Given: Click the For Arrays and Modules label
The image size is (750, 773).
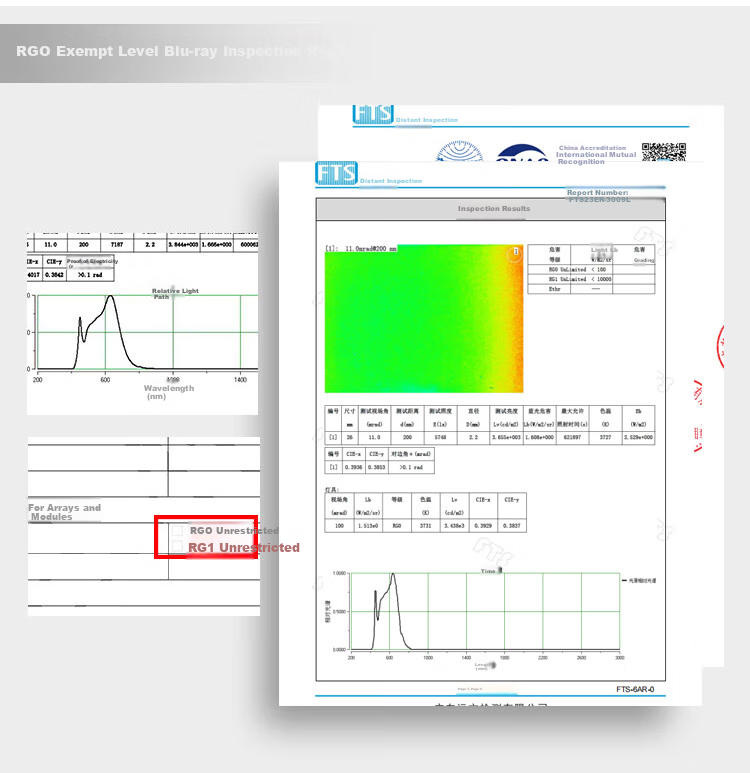Looking at the screenshot, I should coord(64,512).
